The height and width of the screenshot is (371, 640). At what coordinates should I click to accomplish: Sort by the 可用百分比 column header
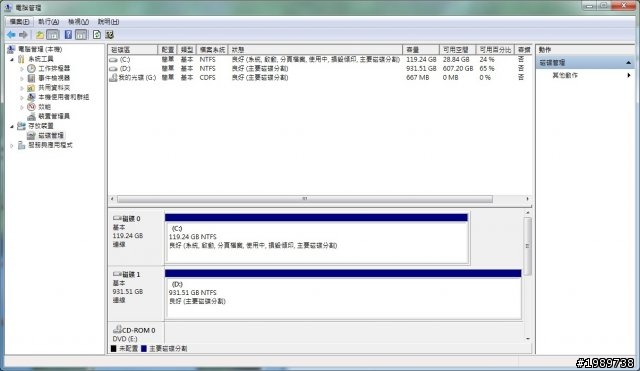(x=495, y=50)
